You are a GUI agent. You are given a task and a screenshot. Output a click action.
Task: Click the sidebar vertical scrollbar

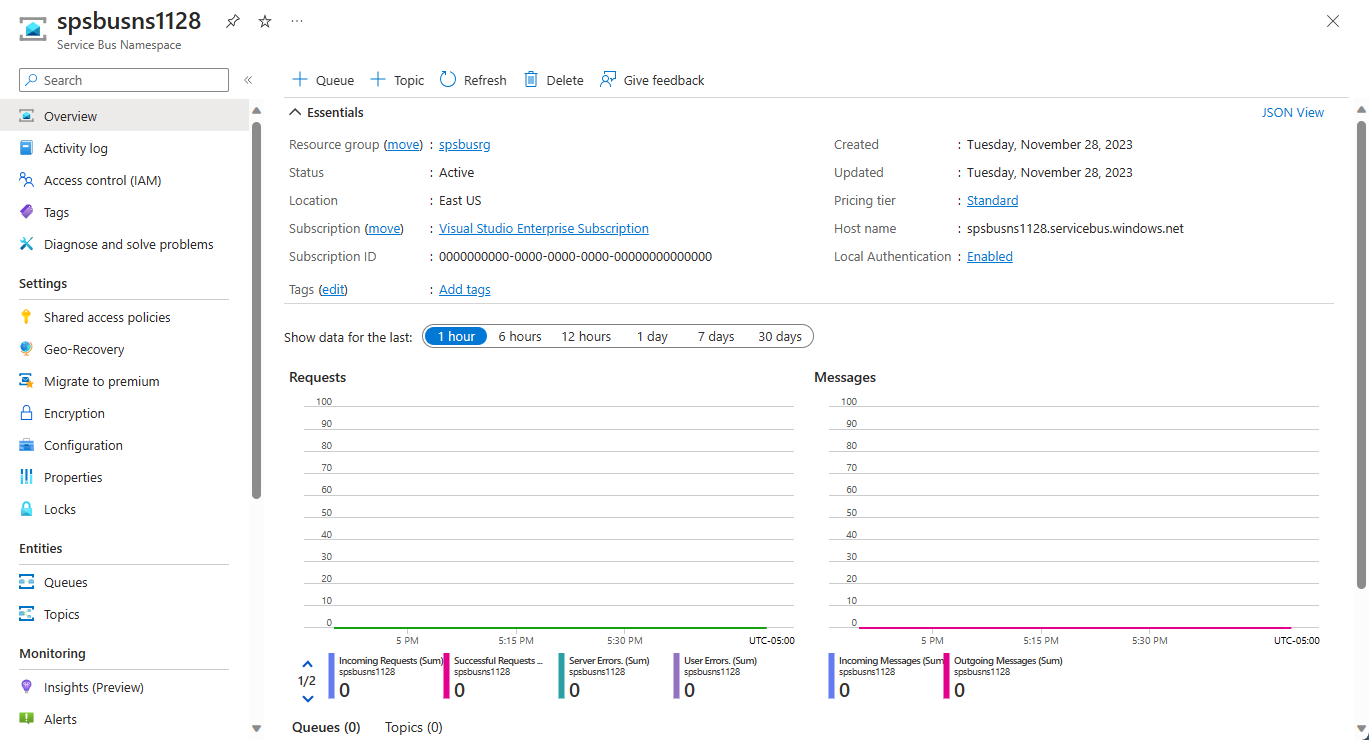(x=256, y=310)
